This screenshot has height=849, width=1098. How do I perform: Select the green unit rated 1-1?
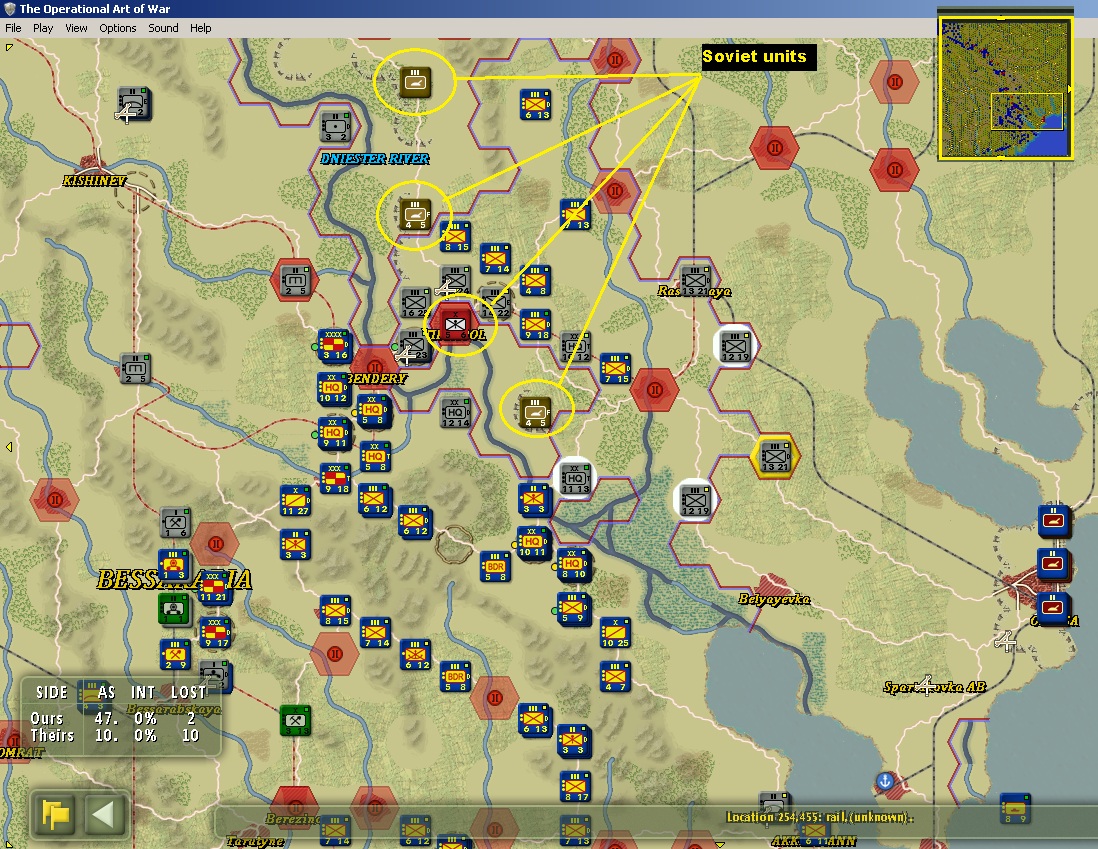coord(173,609)
